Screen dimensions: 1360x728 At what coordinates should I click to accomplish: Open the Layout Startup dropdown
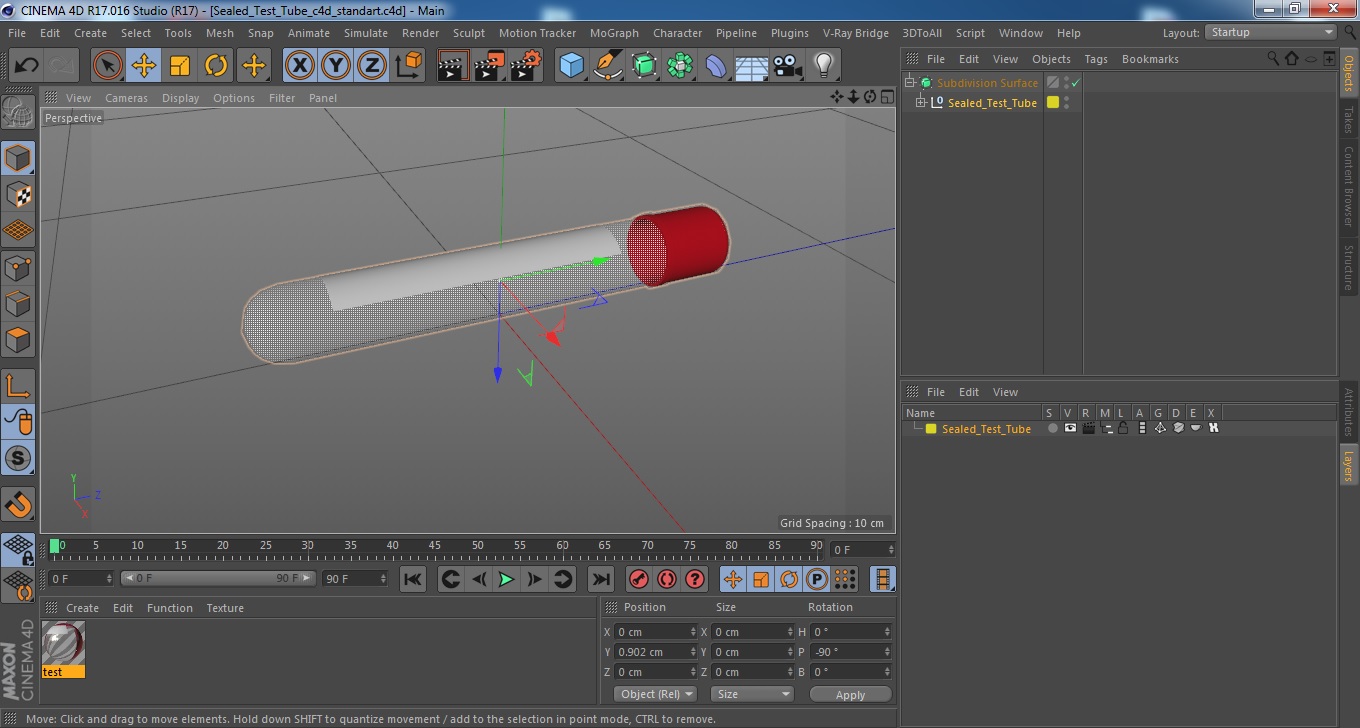tap(1270, 33)
